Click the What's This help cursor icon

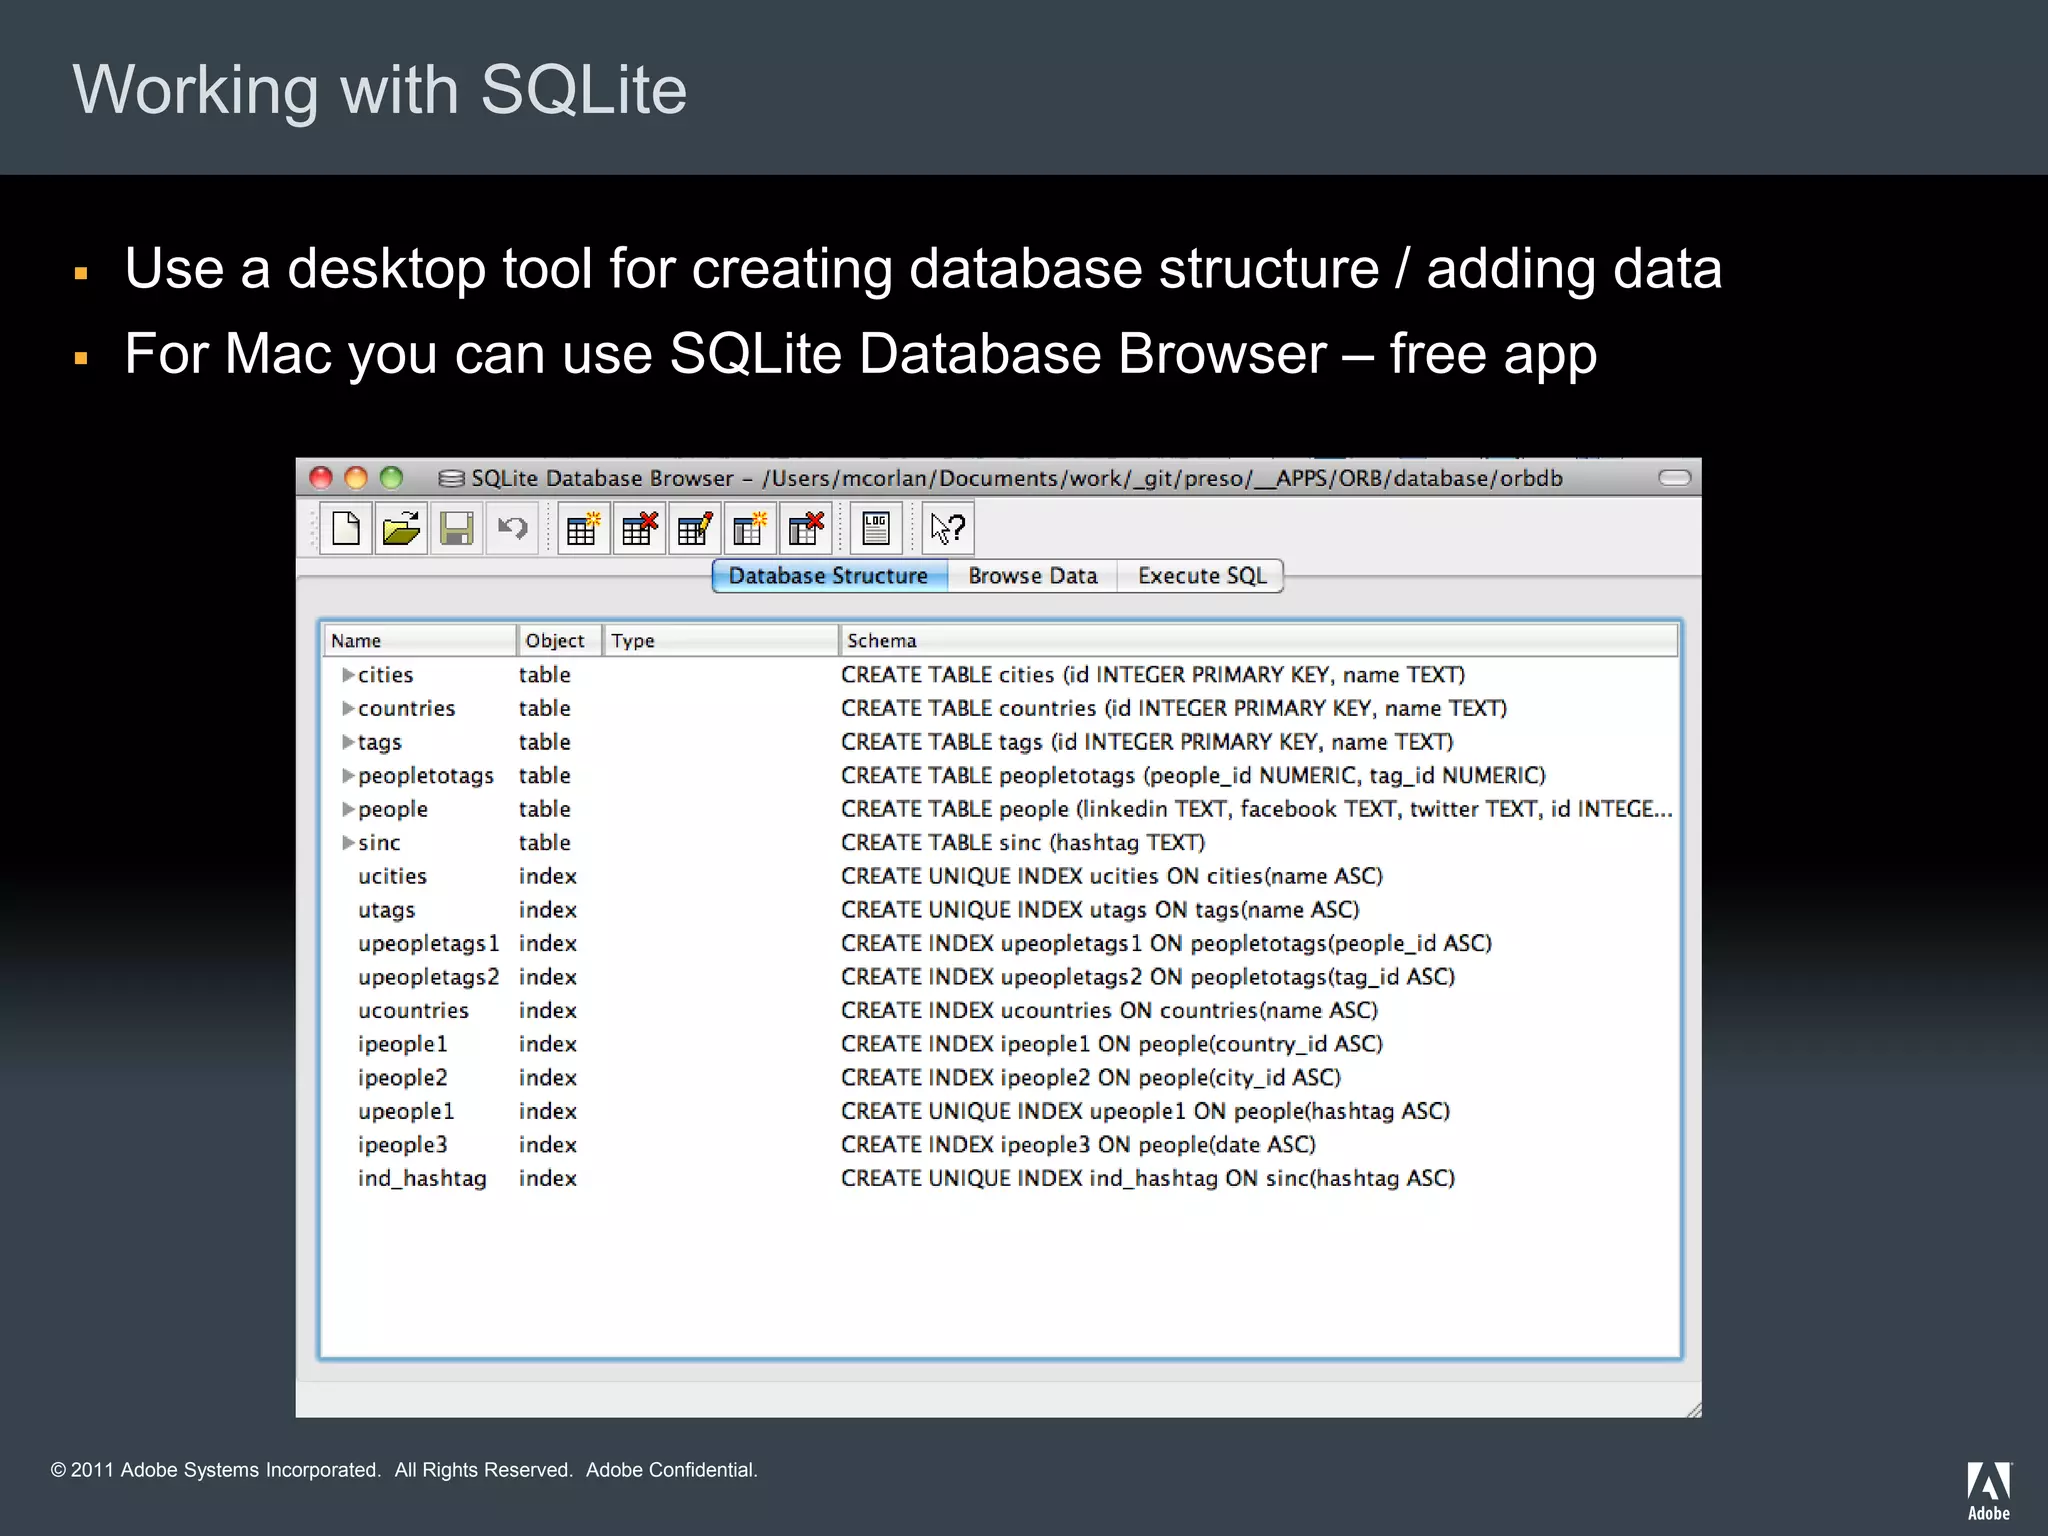click(947, 528)
